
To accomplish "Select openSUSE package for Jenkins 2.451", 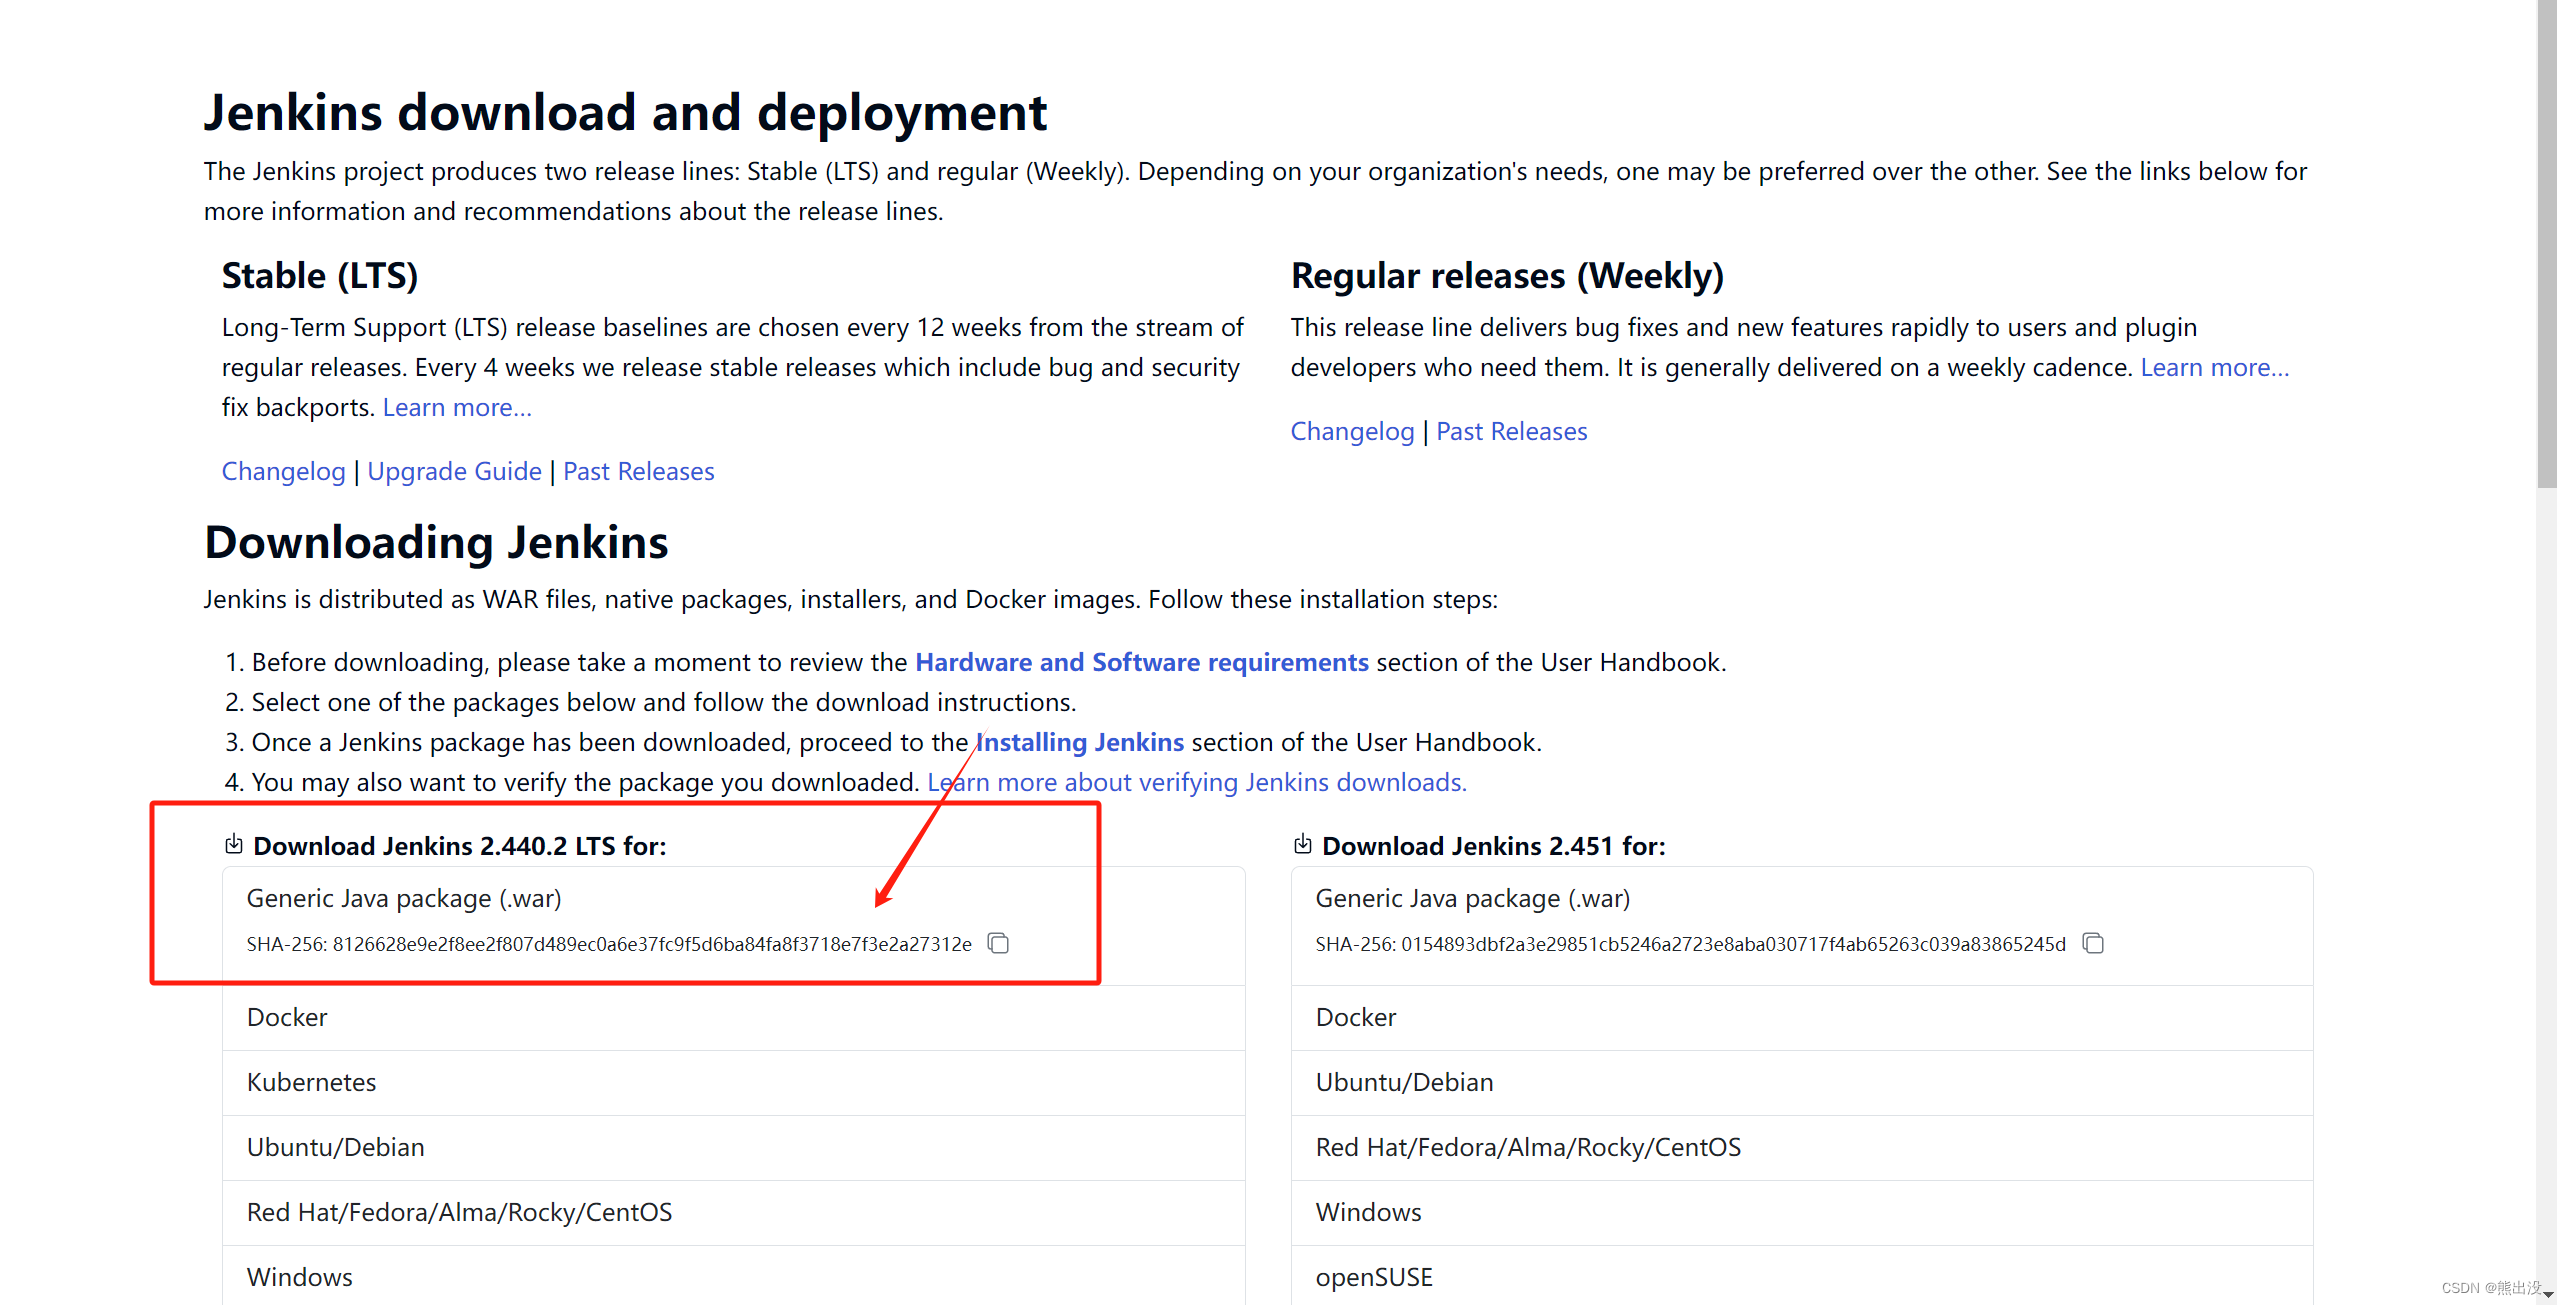I will pos(1374,1276).
